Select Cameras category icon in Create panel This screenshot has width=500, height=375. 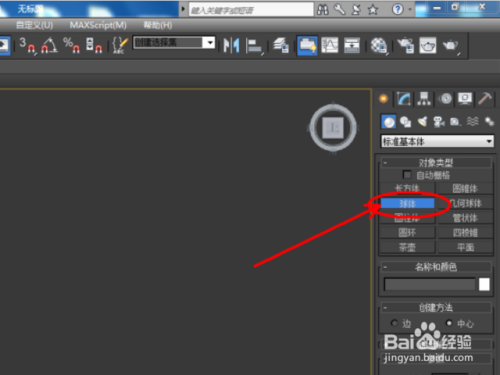pos(439,122)
